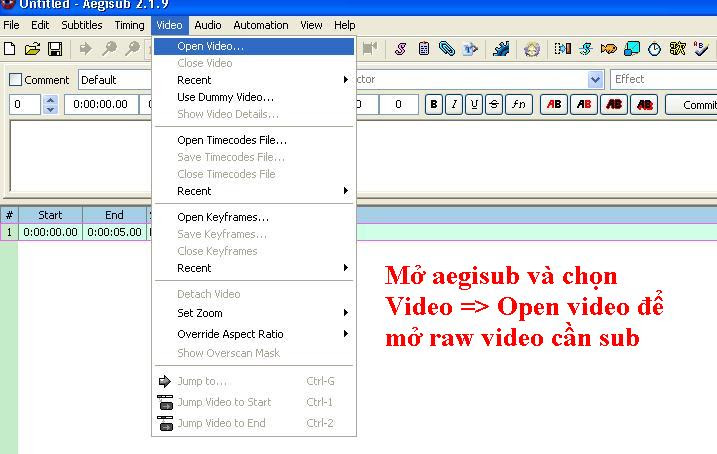Expand Recent submenu below Show Video Details
Screen dimensions: 717x454
pyautogui.click(x=254, y=80)
